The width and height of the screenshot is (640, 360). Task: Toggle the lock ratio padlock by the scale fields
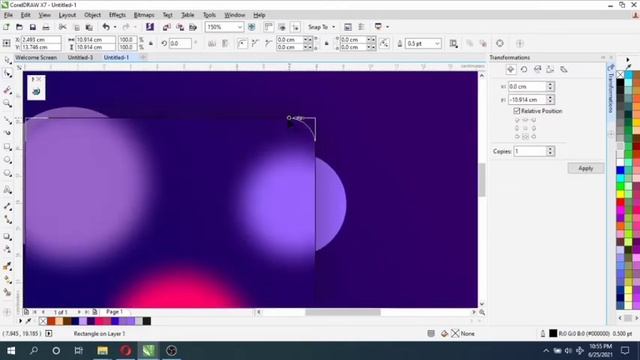pyautogui.click(x=151, y=43)
